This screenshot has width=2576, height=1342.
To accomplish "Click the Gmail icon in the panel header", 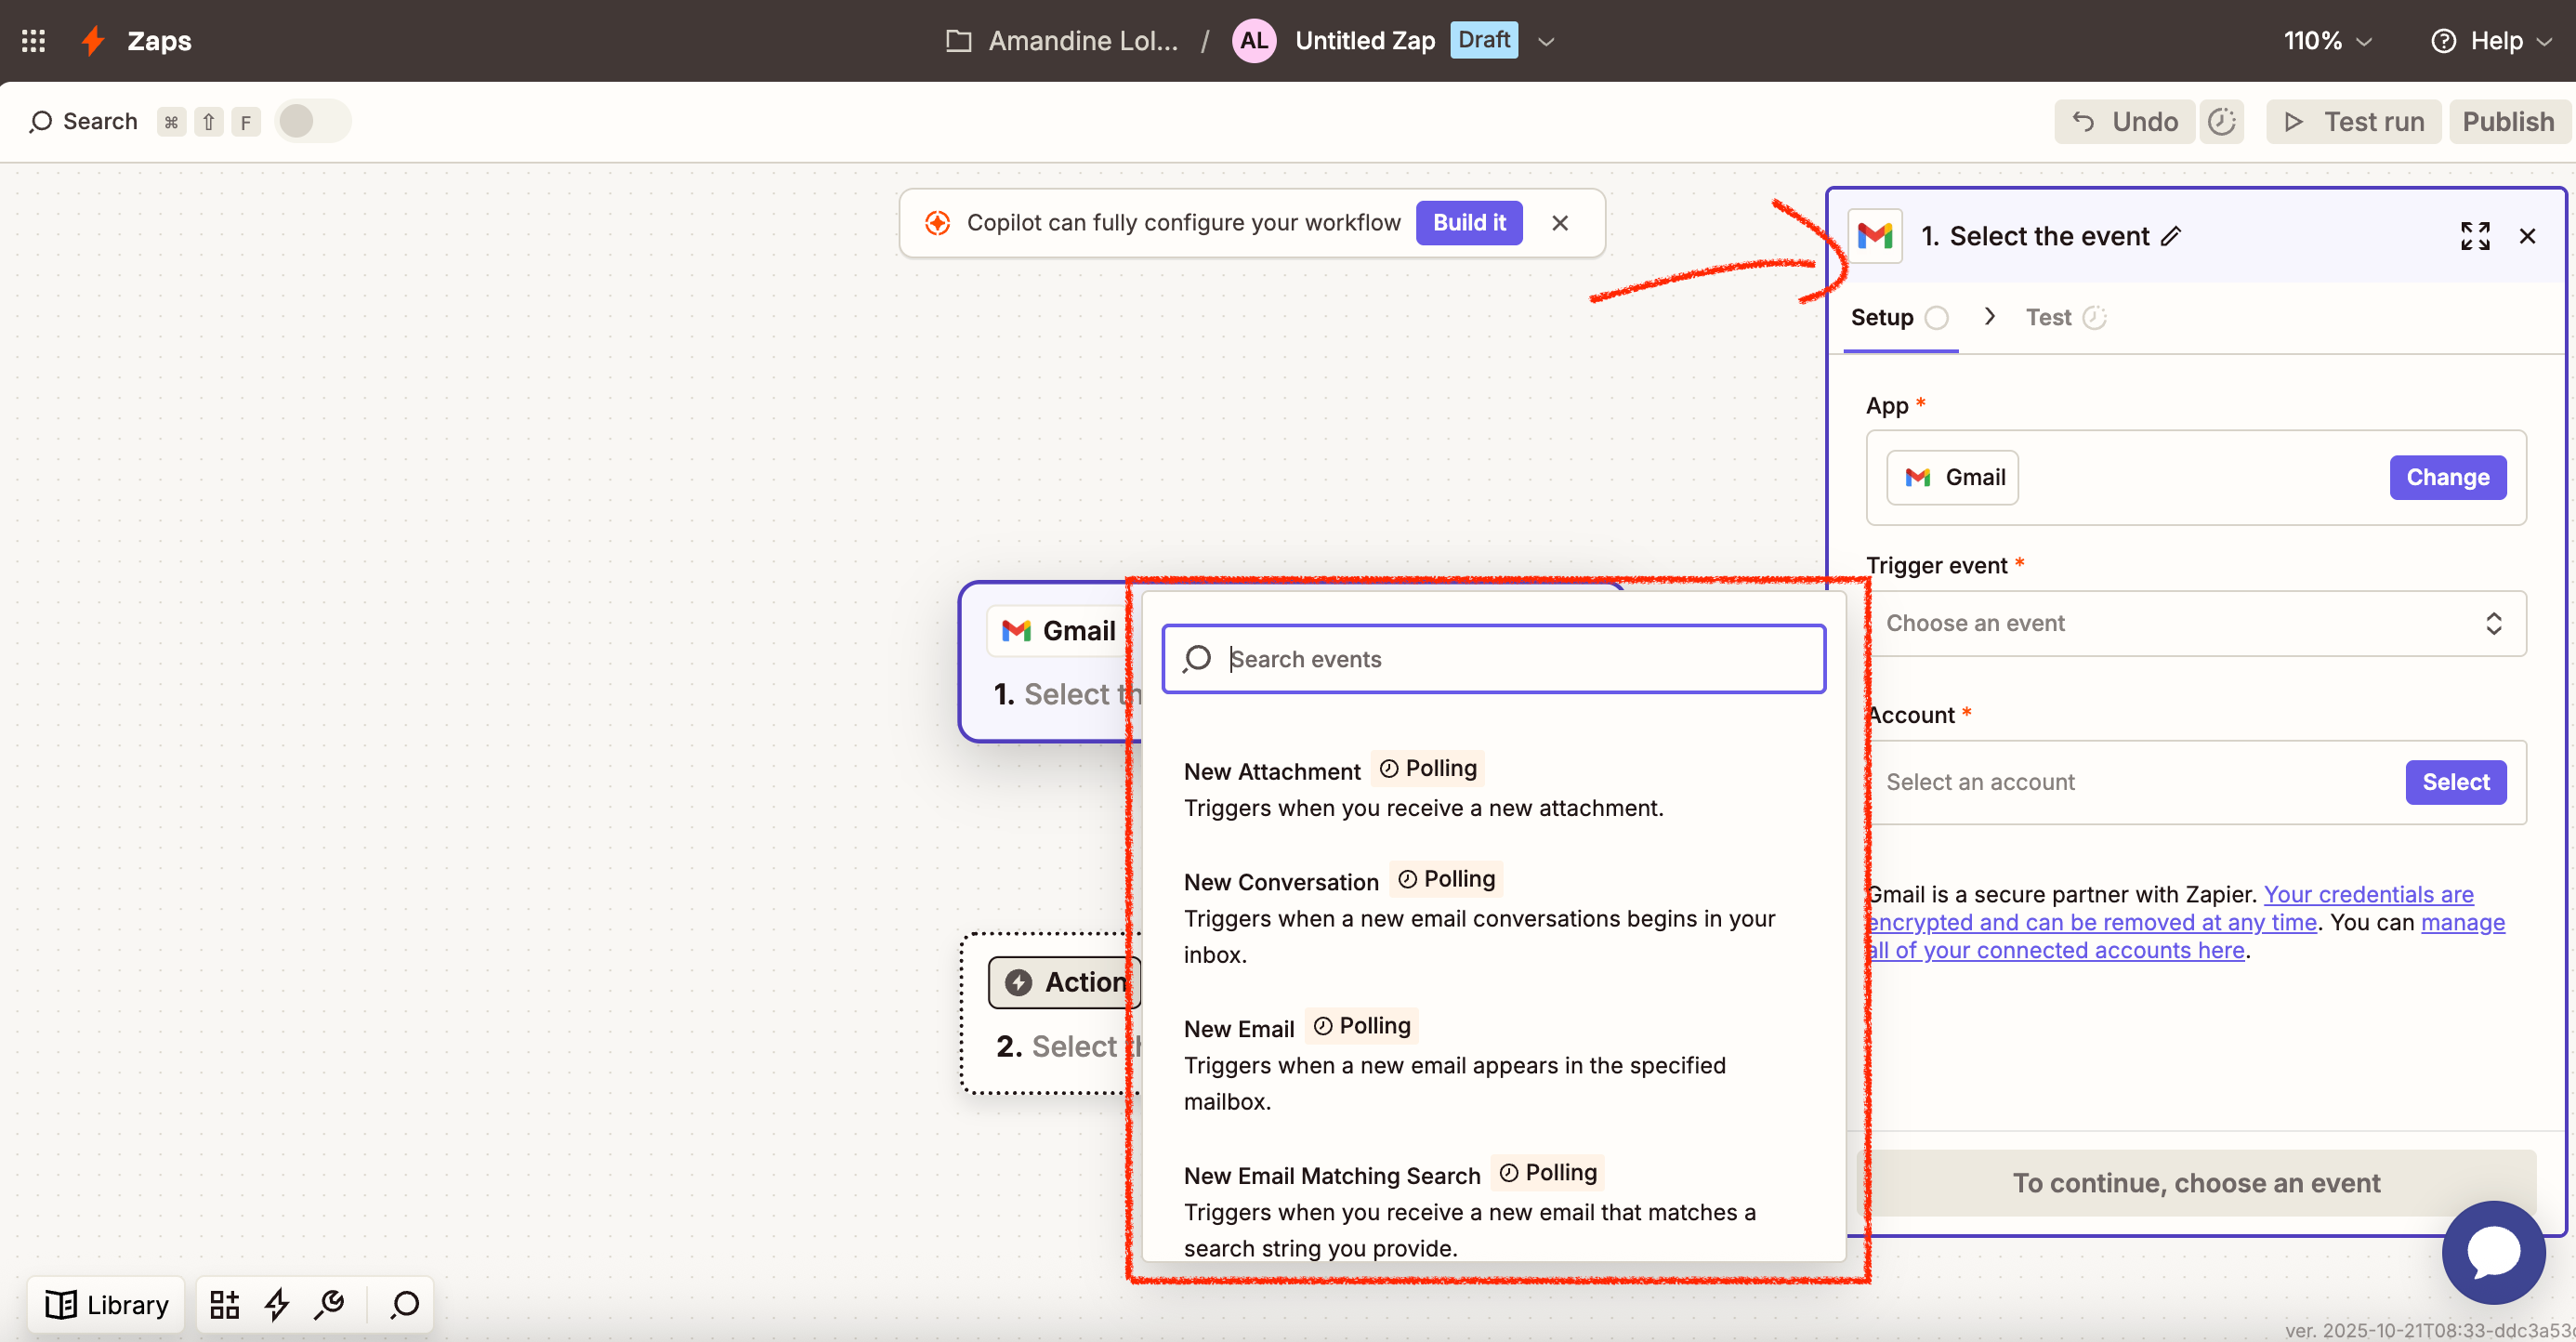I will coord(1874,236).
